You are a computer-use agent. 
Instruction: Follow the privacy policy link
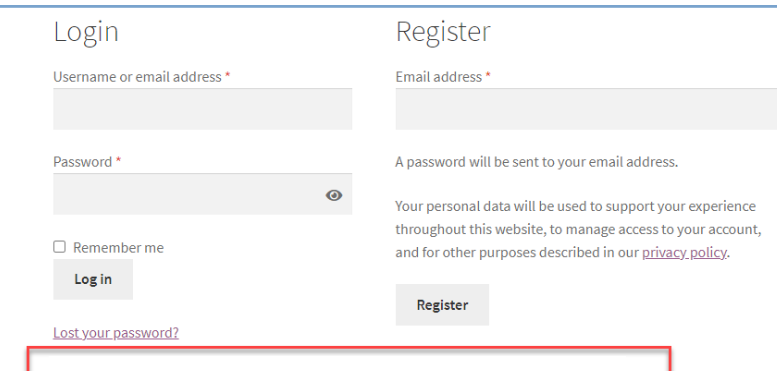coord(684,253)
